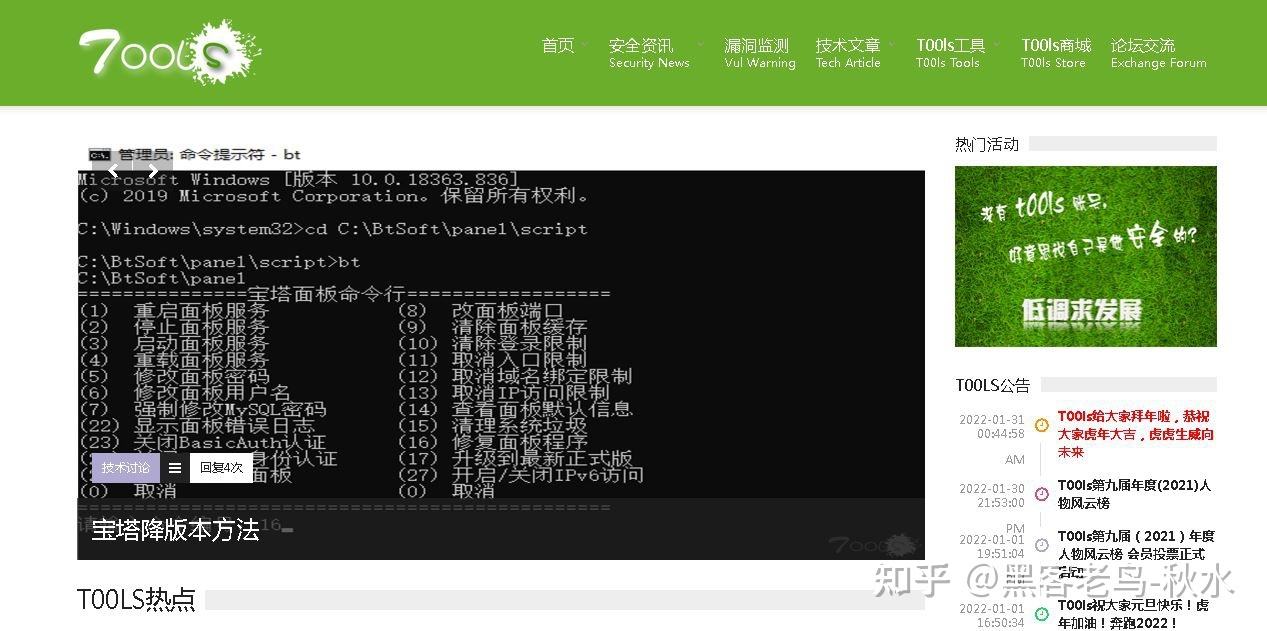
Task: Open T00ls工具 Tools menu
Action: (x=950, y=53)
